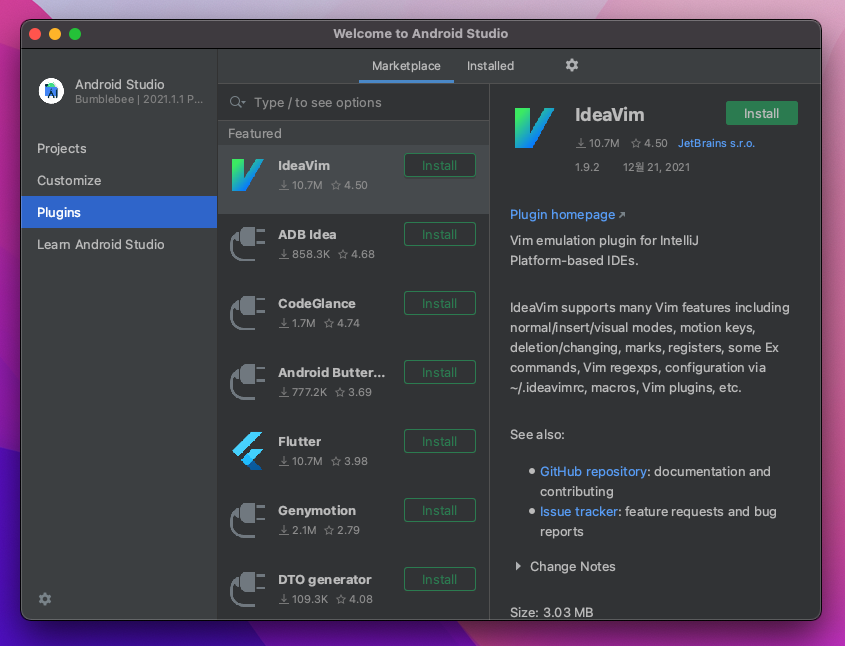Click the IdeaVim list icon

coord(247,175)
